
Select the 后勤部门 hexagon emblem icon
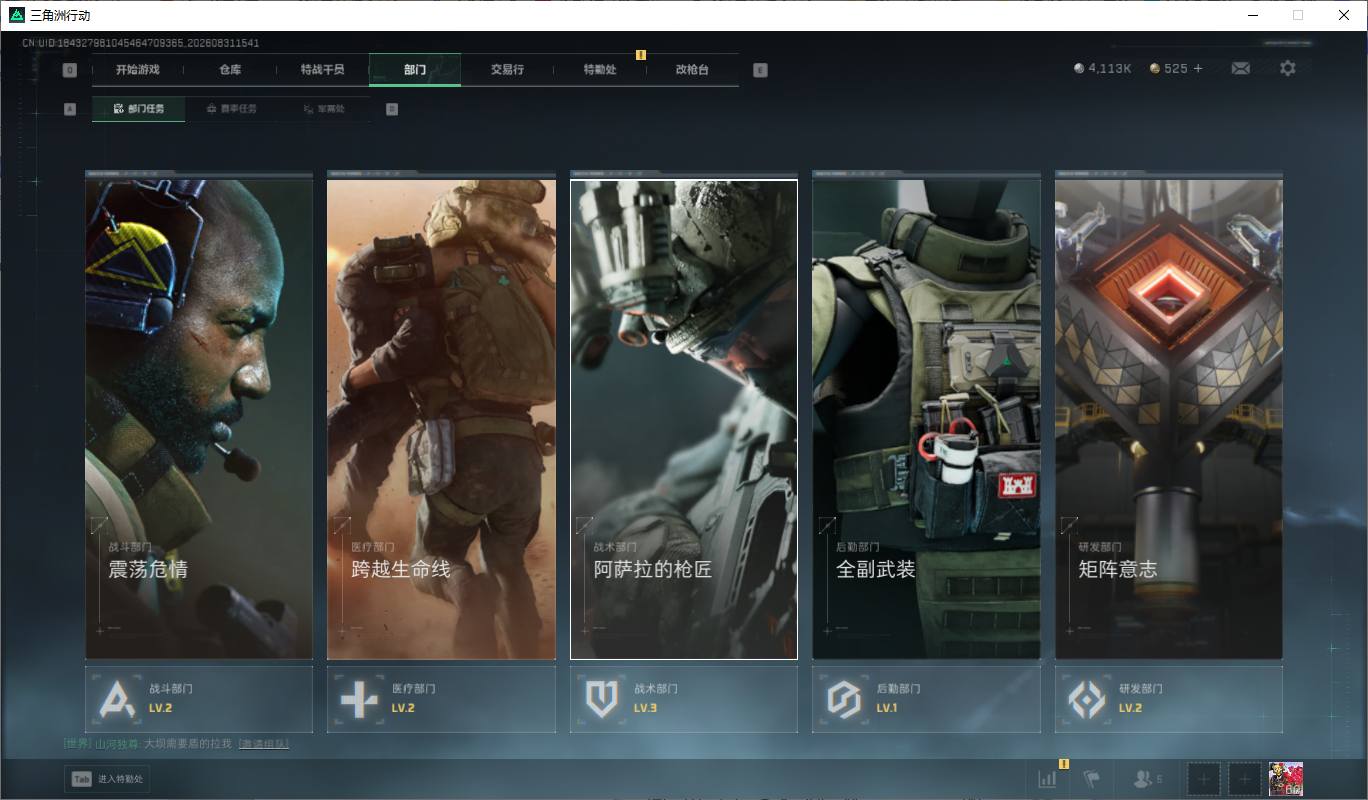pyautogui.click(x=844, y=699)
